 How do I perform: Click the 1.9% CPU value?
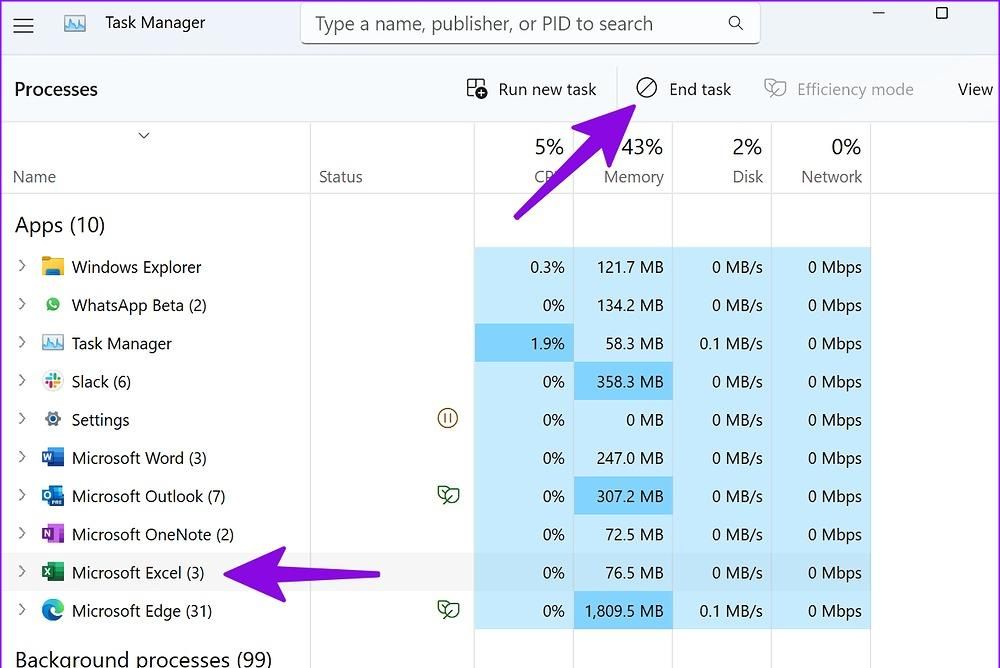[547, 343]
